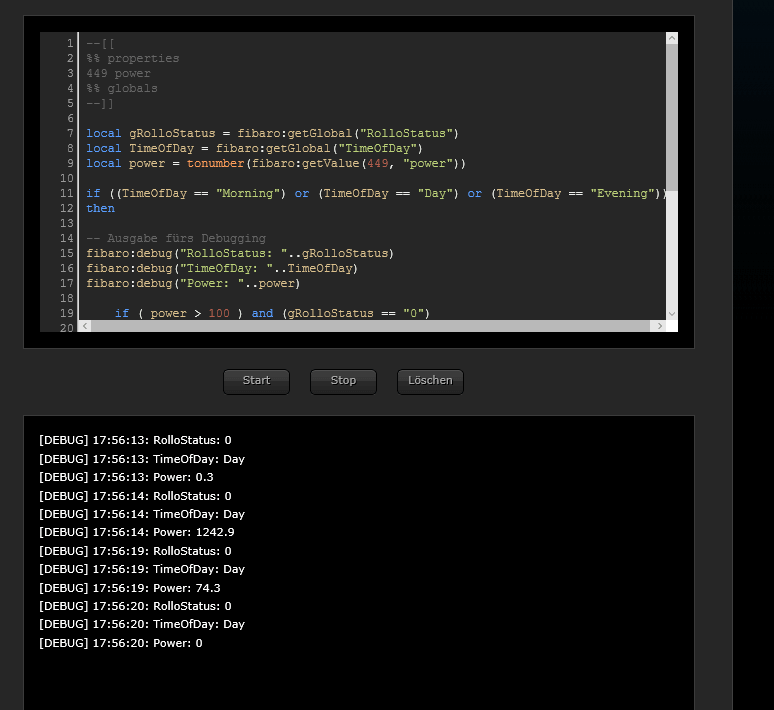Click the horizontal scrollbar's right arrow
Screen dimensions: 774x710
[x=657, y=326]
